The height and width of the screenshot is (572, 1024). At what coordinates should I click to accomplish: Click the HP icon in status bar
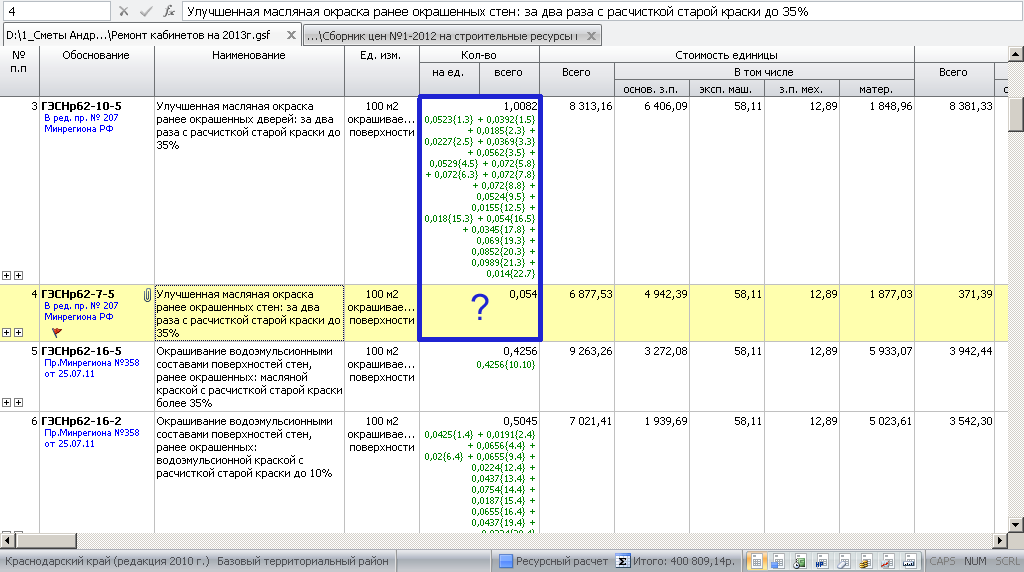click(820, 561)
